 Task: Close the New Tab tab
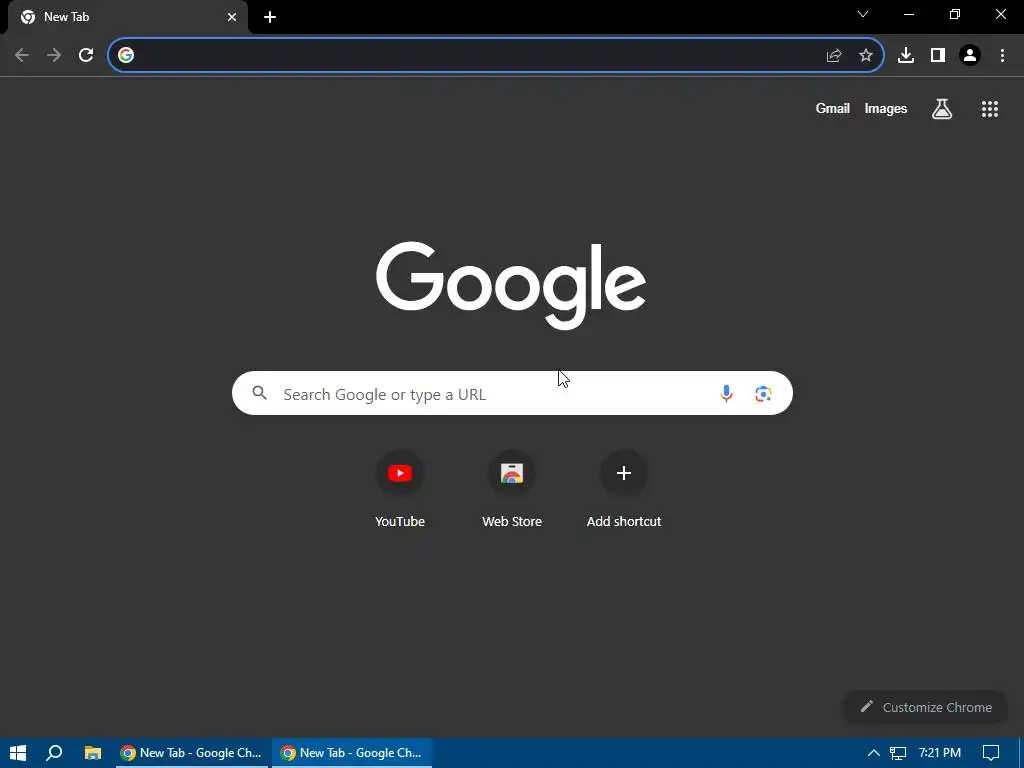click(x=232, y=17)
